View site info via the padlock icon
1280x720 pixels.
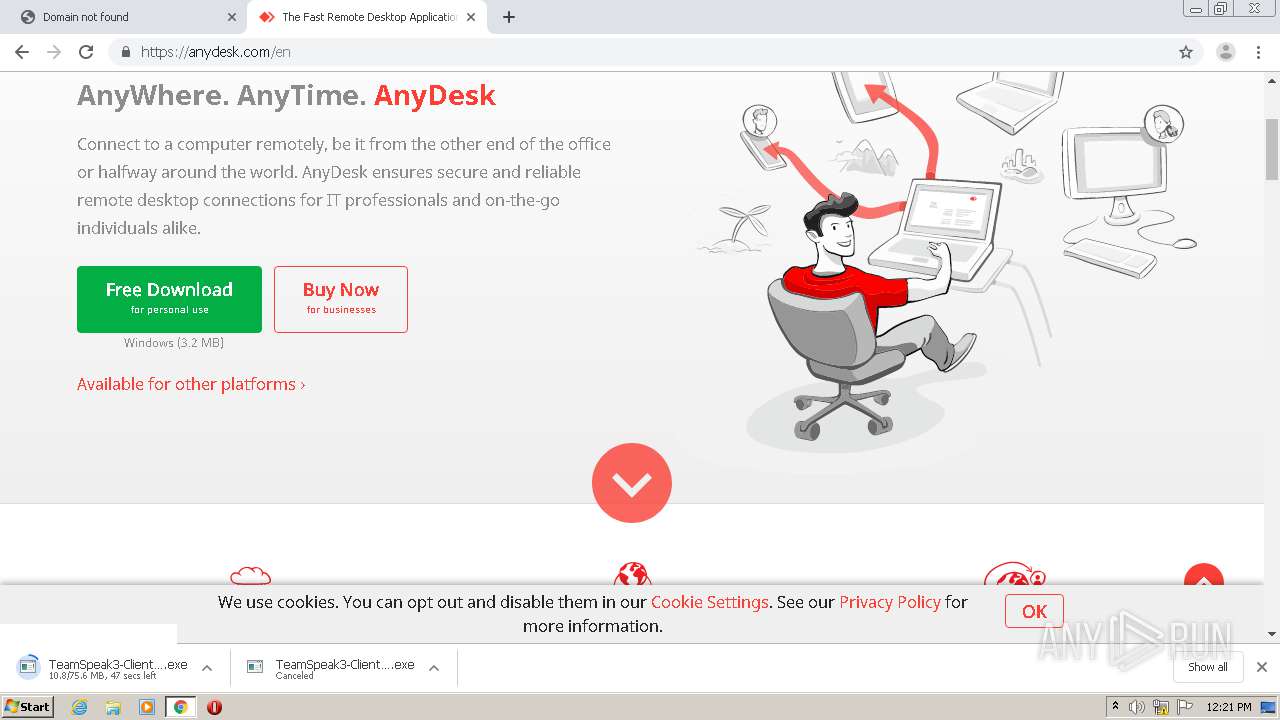(126, 52)
